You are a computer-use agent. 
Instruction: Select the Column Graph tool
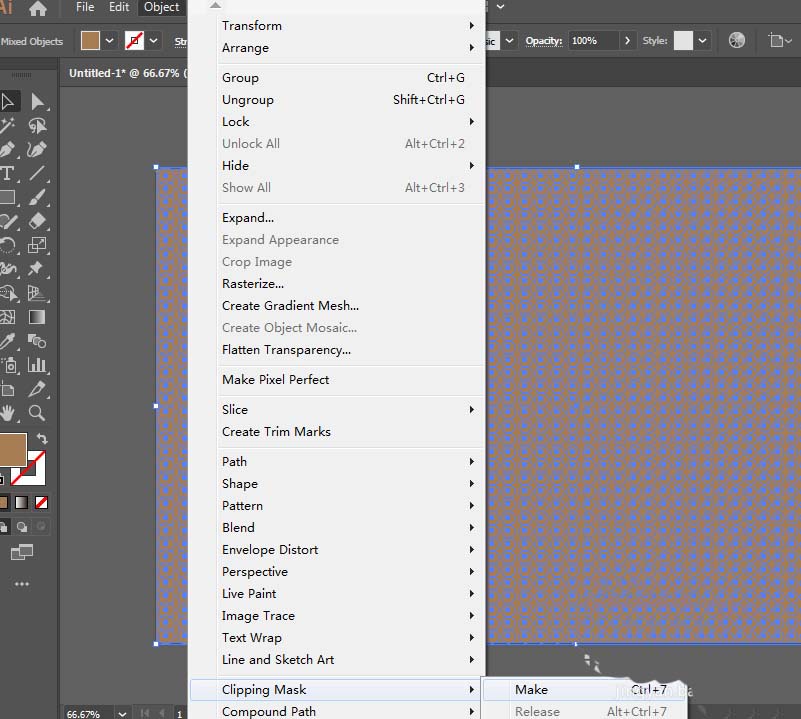[x=37, y=365]
